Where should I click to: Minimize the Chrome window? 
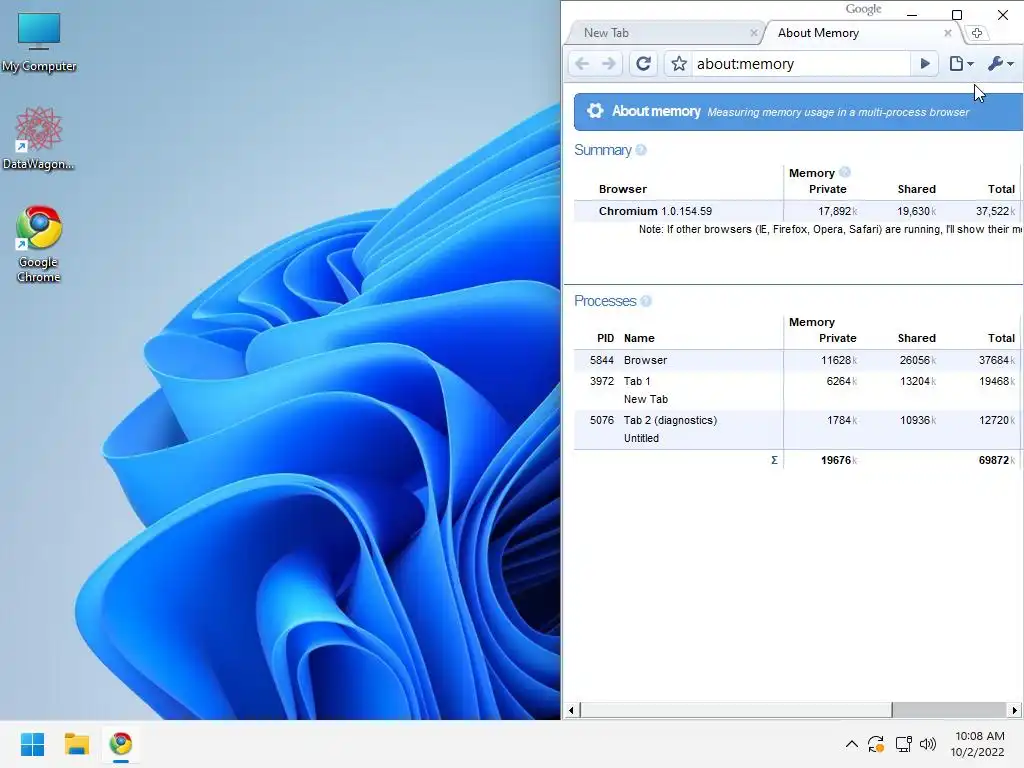coord(912,14)
